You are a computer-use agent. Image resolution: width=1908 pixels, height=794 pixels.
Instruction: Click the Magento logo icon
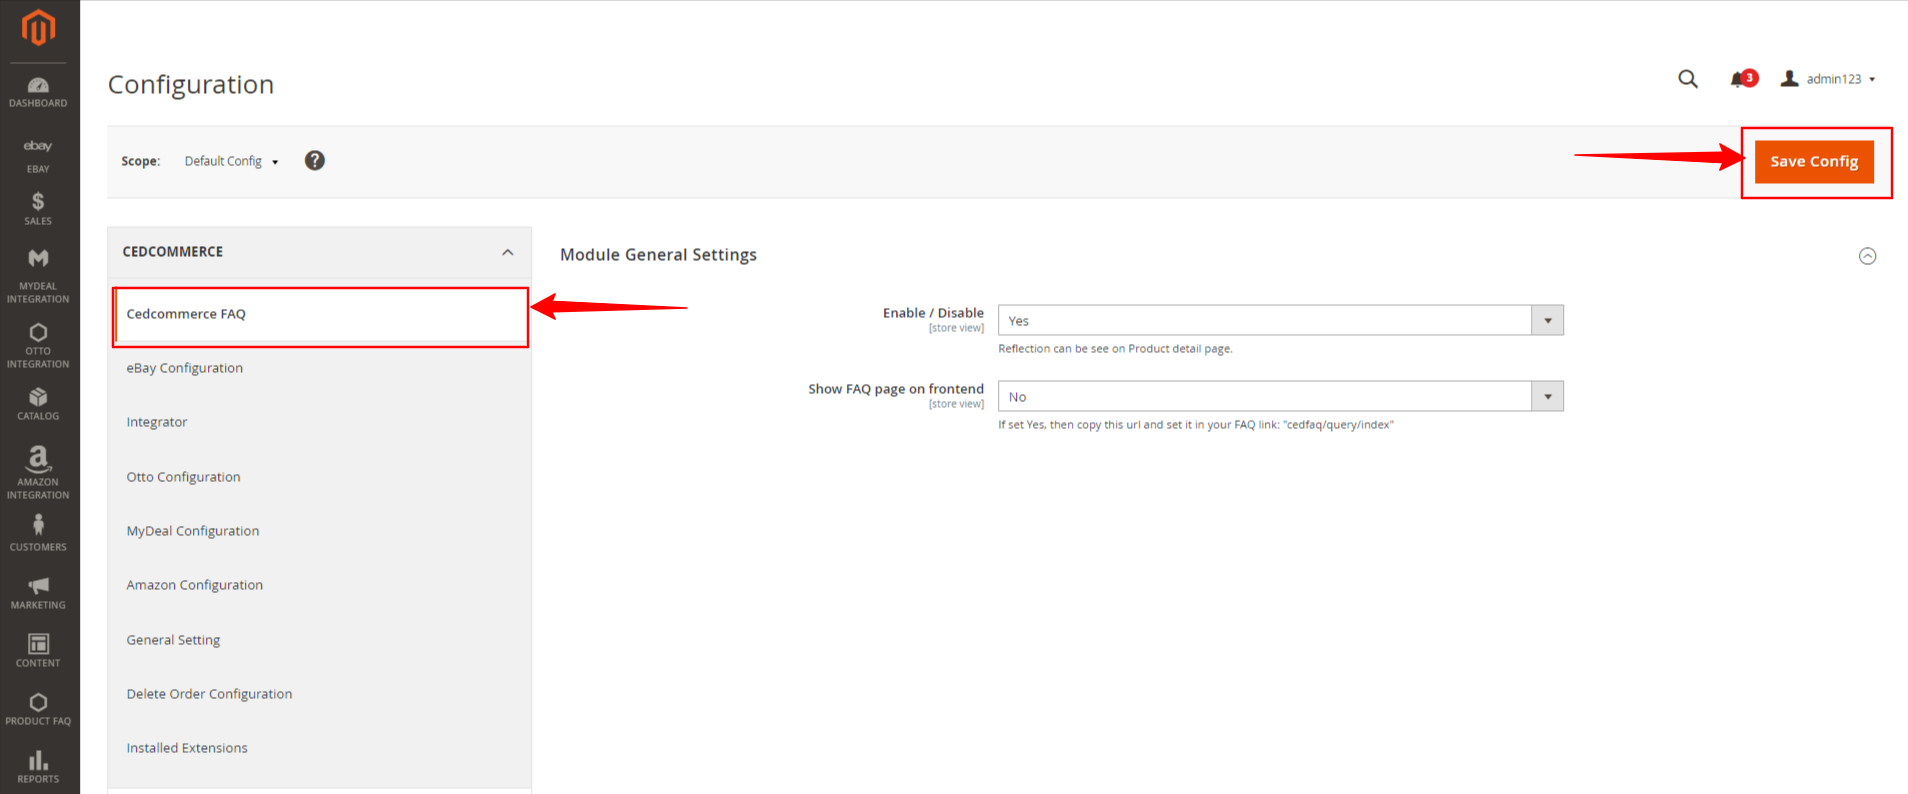[38, 28]
